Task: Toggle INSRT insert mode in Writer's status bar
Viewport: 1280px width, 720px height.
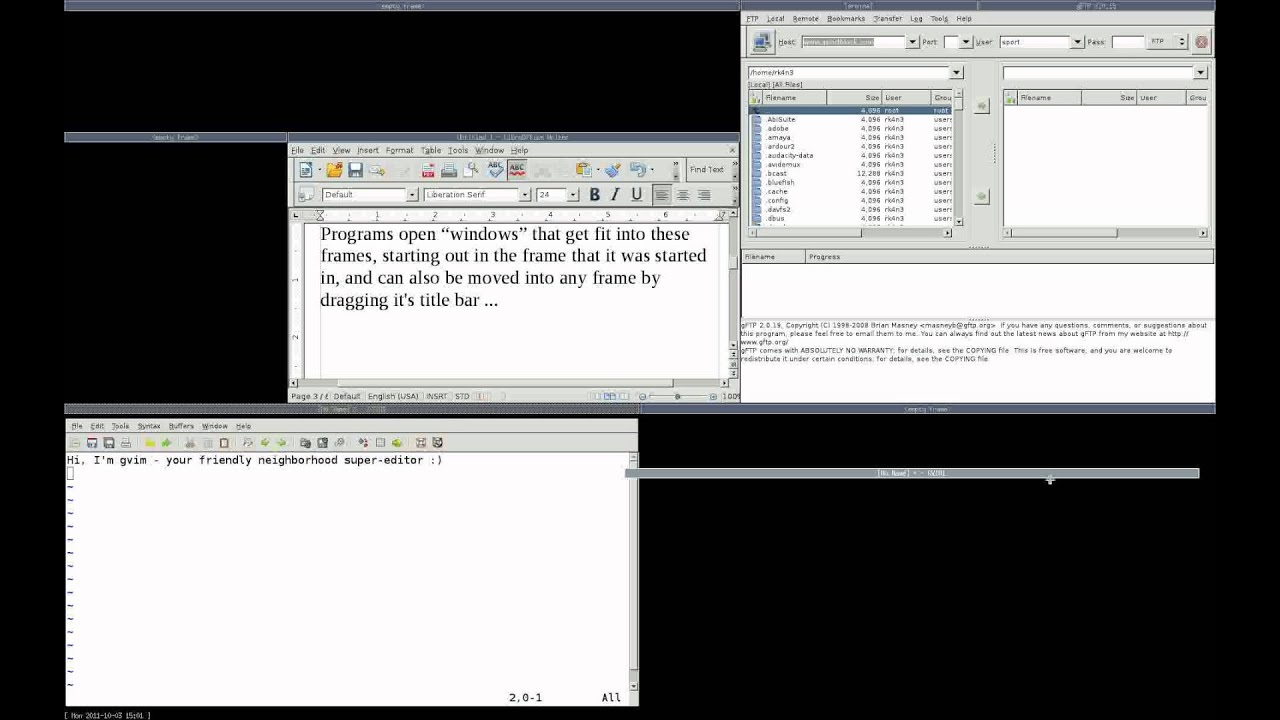Action: pos(437,396)
